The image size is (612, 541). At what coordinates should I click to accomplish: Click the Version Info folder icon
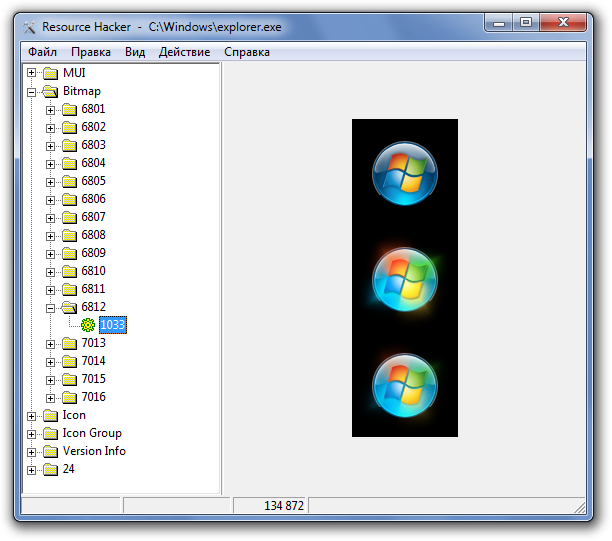click(50, 451)
